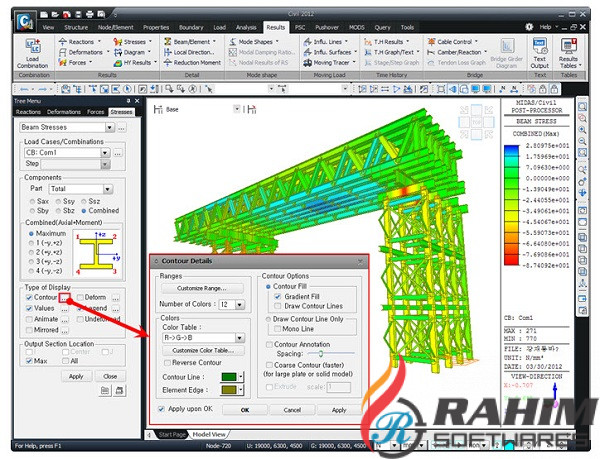Open the Part Total dropdown

[108, 189]
